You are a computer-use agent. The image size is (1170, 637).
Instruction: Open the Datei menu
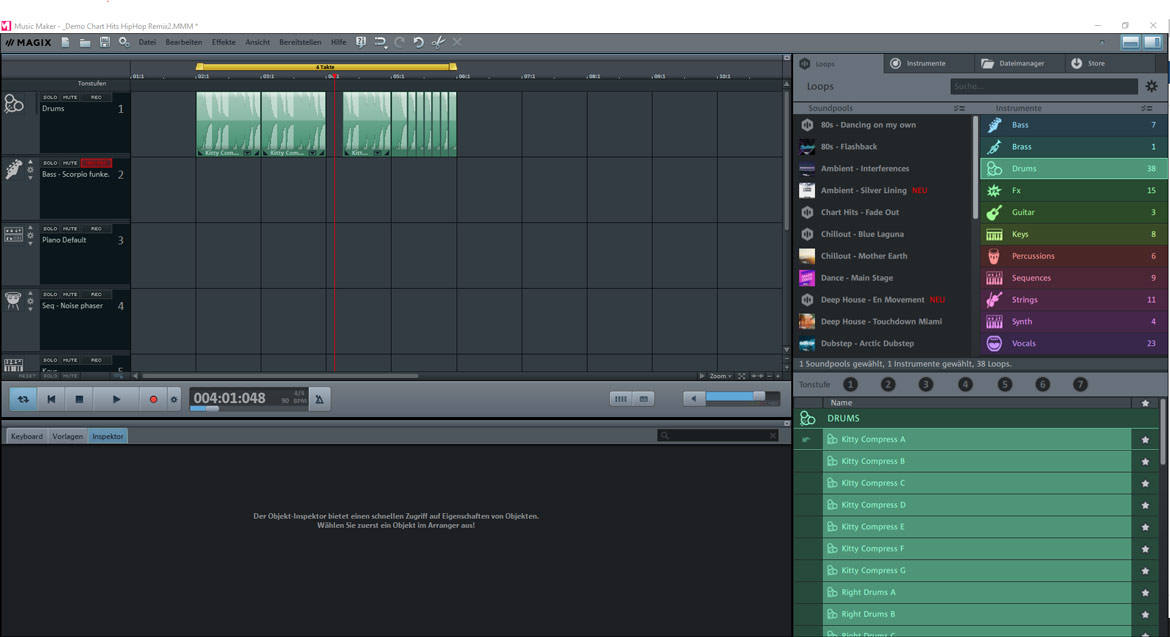click(x=147, y=43)
